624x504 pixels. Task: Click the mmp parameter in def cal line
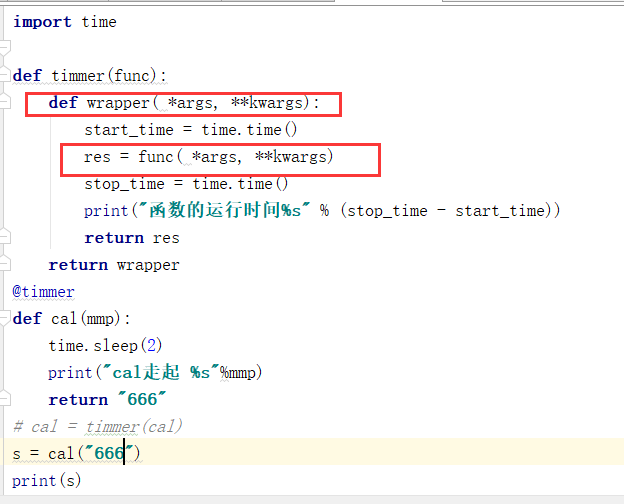click(x=100, y=319)
